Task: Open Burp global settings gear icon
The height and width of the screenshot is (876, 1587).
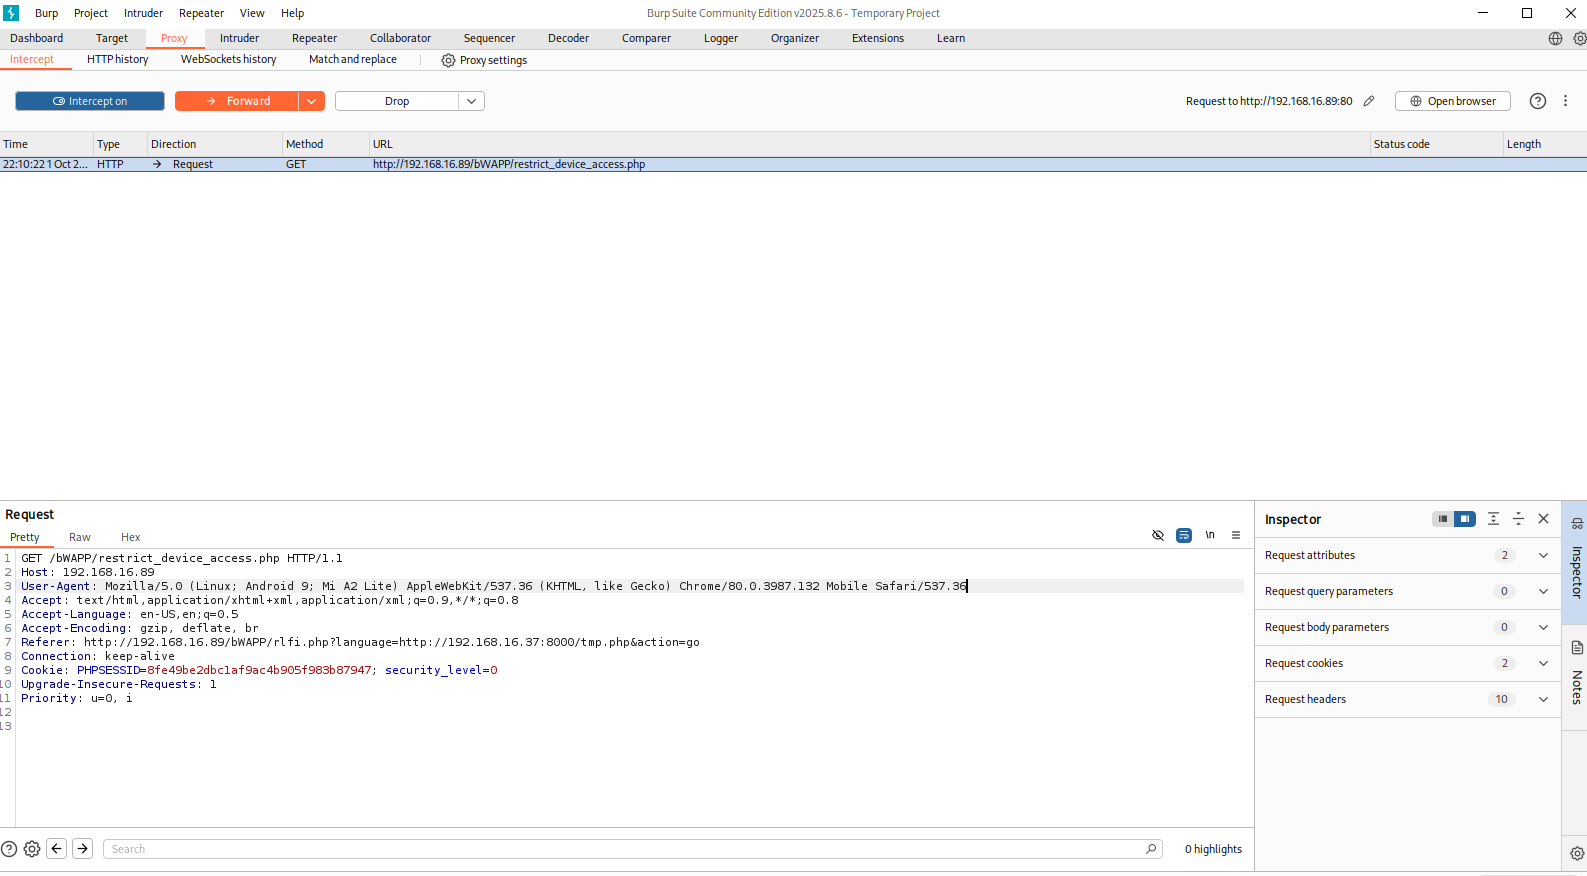Action: tap(1579, 39)
